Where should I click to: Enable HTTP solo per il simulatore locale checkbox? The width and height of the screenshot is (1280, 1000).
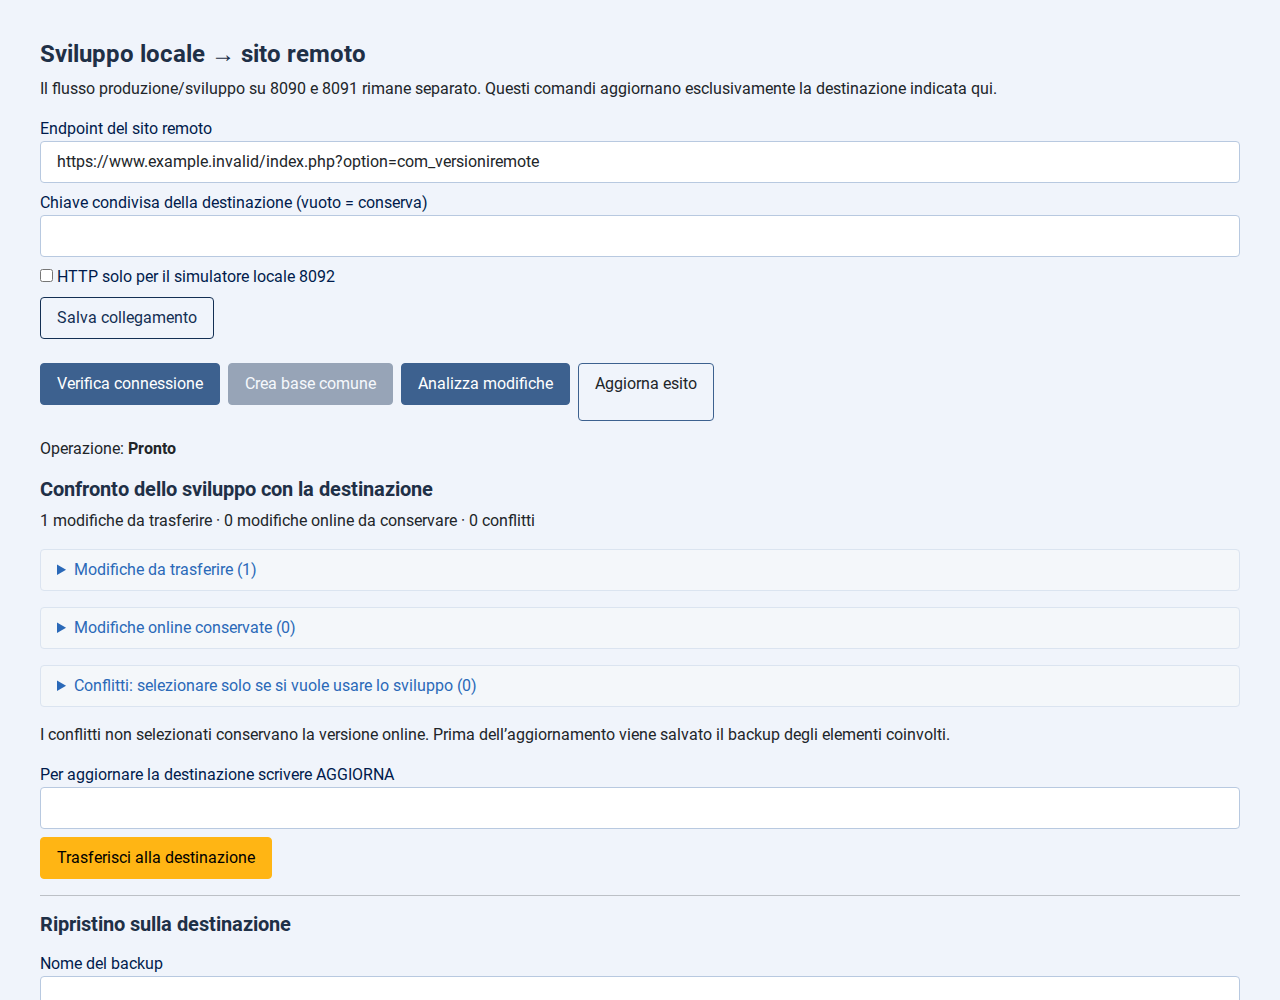pyautogui.click(x=47, y=276)
